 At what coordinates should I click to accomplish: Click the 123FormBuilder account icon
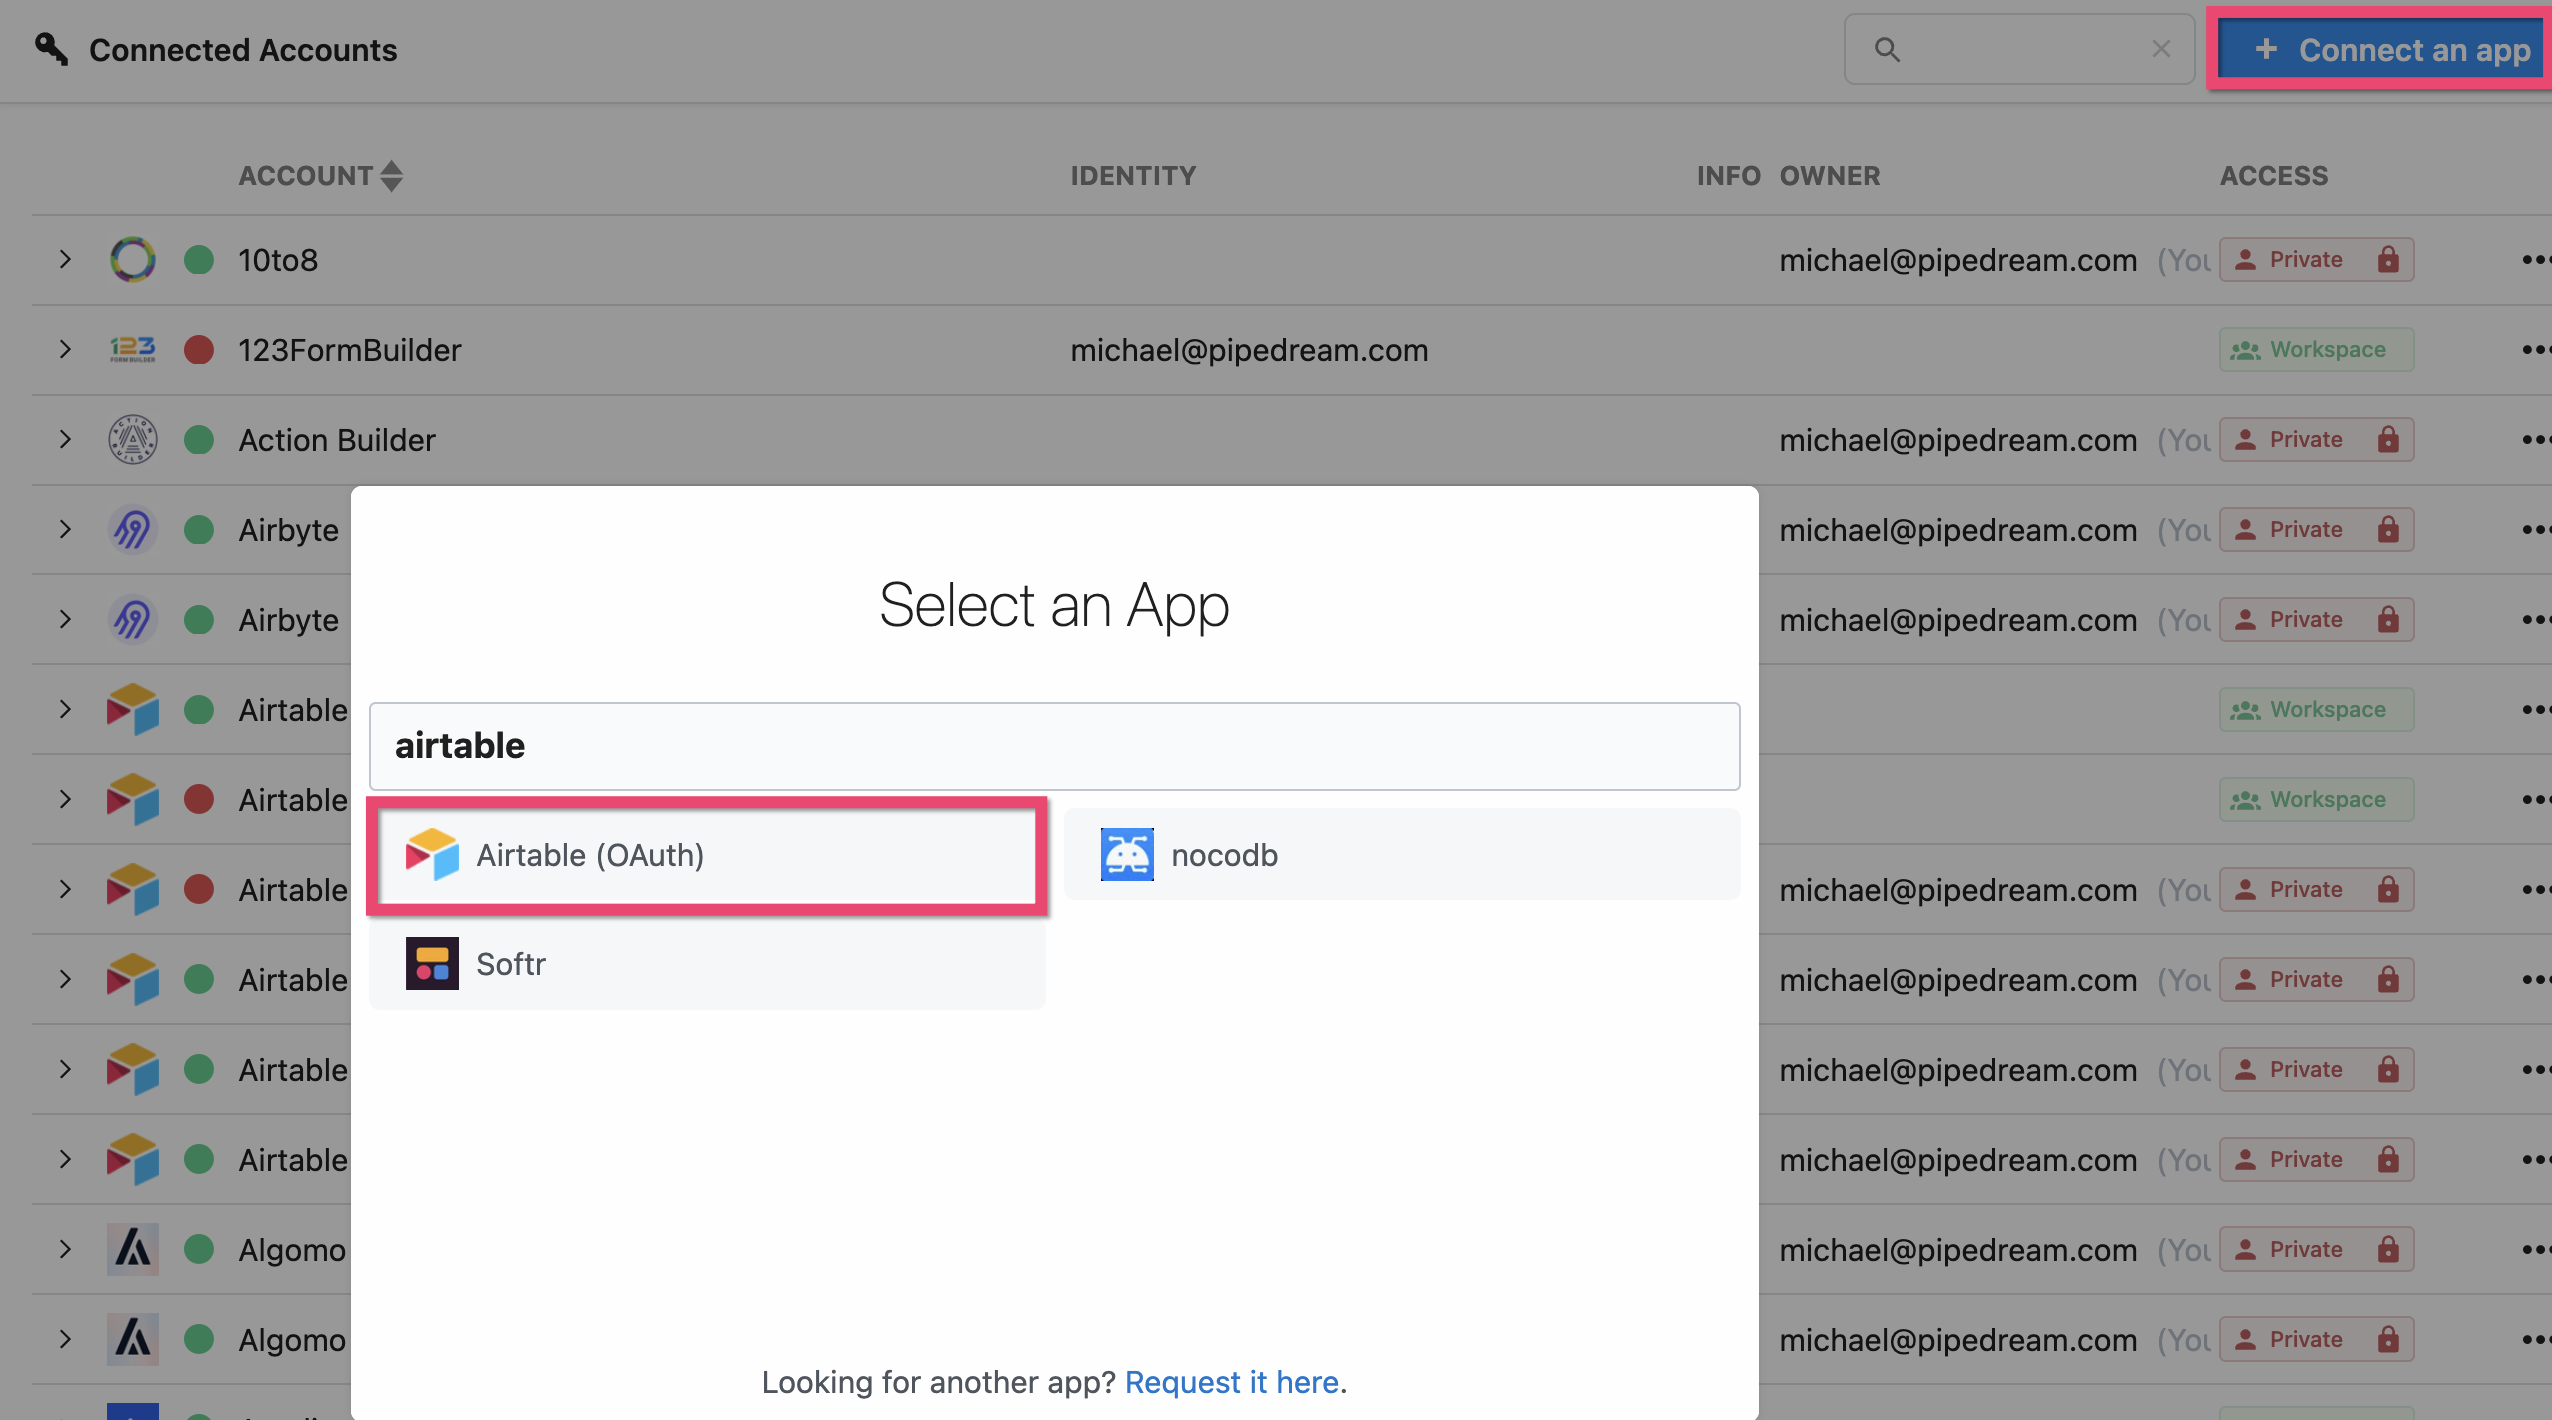pyautogui.click(x=135, y=348)
